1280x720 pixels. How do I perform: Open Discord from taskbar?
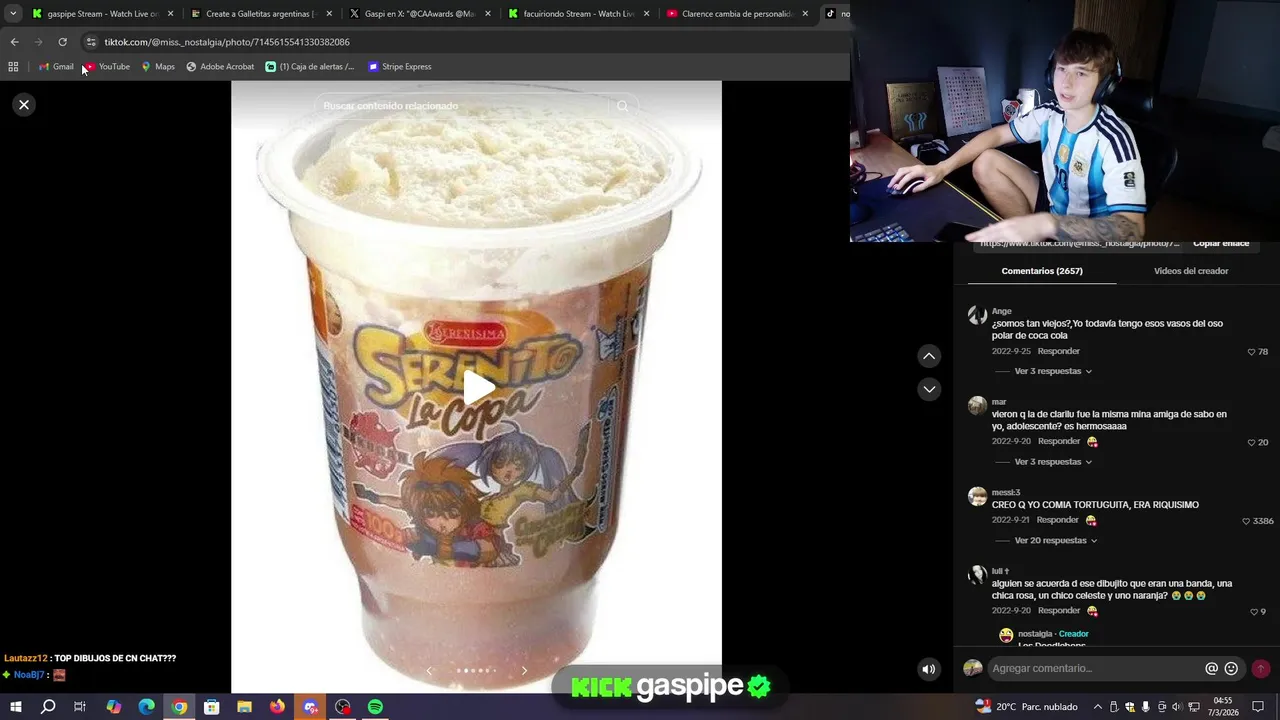[310, 707]
